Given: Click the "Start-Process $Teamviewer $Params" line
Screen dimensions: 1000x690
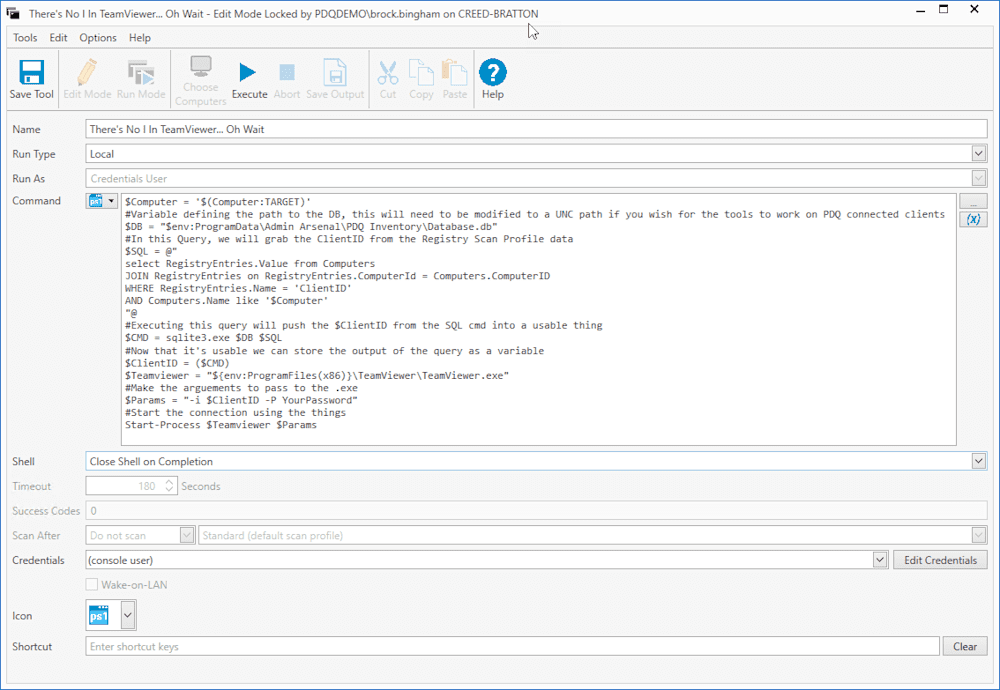Looking at the screenshot, I should (x=221, y=425).
